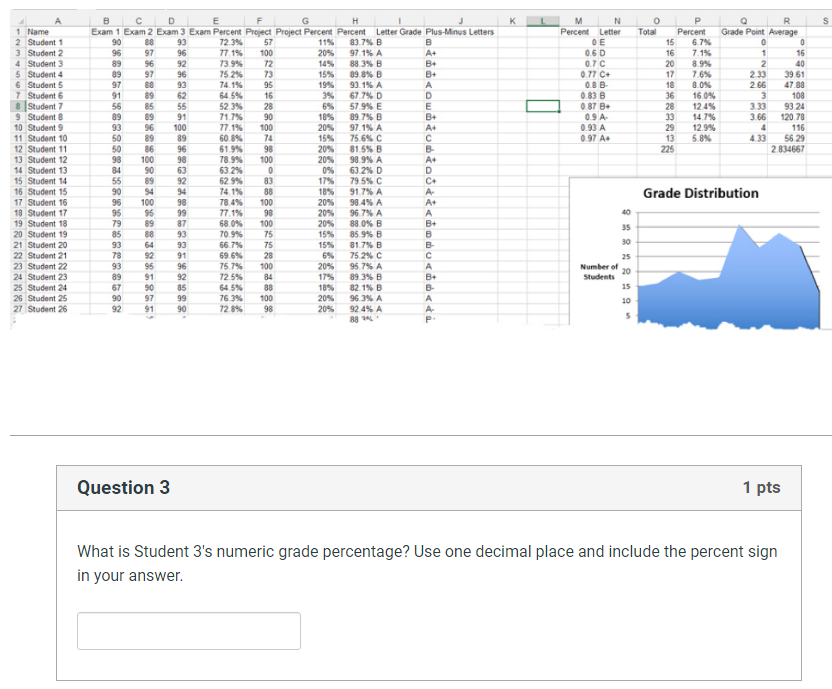832x689 pixels.
Task: Click the answer input field for Question 3
Action: [188, 630]
